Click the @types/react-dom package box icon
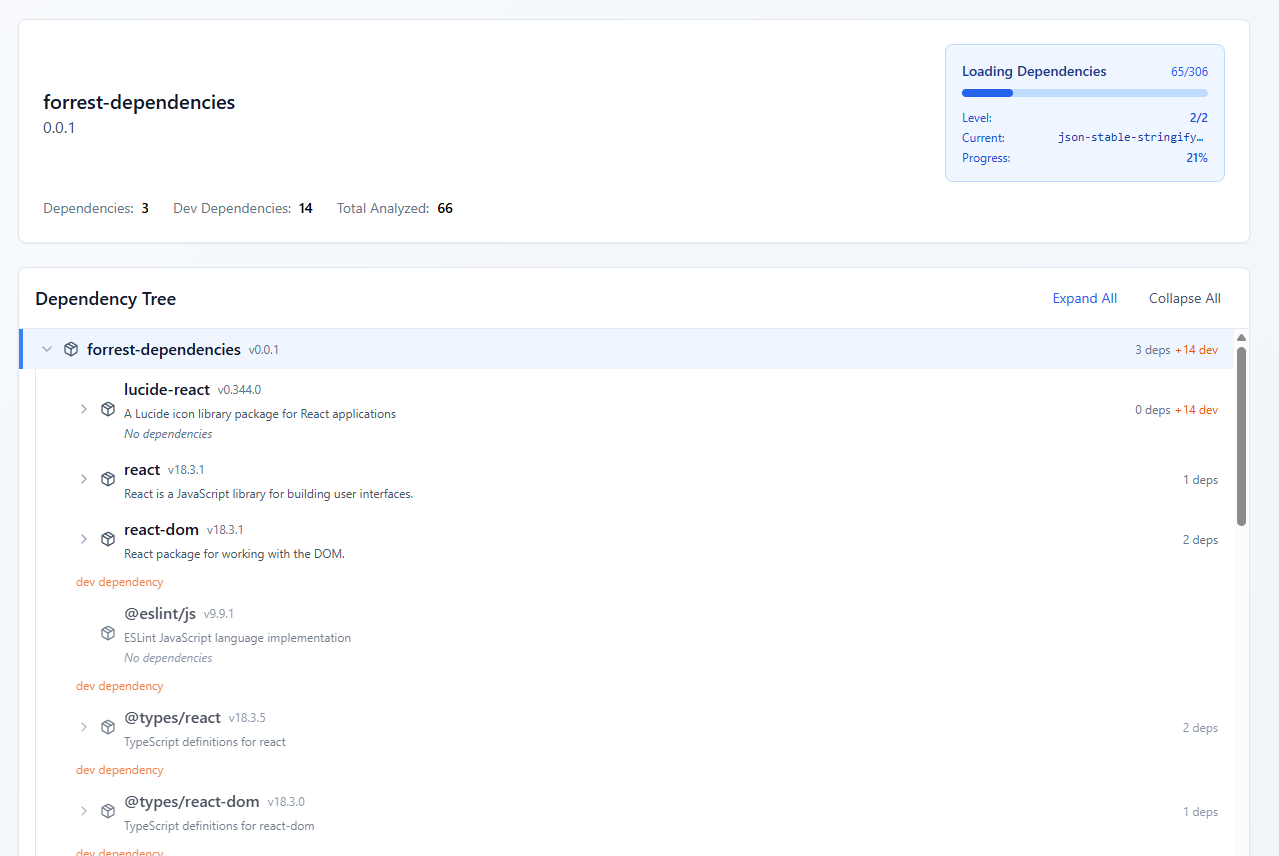Image resolution: width=1279 pixels, height=856 pixels. (108, 811)
